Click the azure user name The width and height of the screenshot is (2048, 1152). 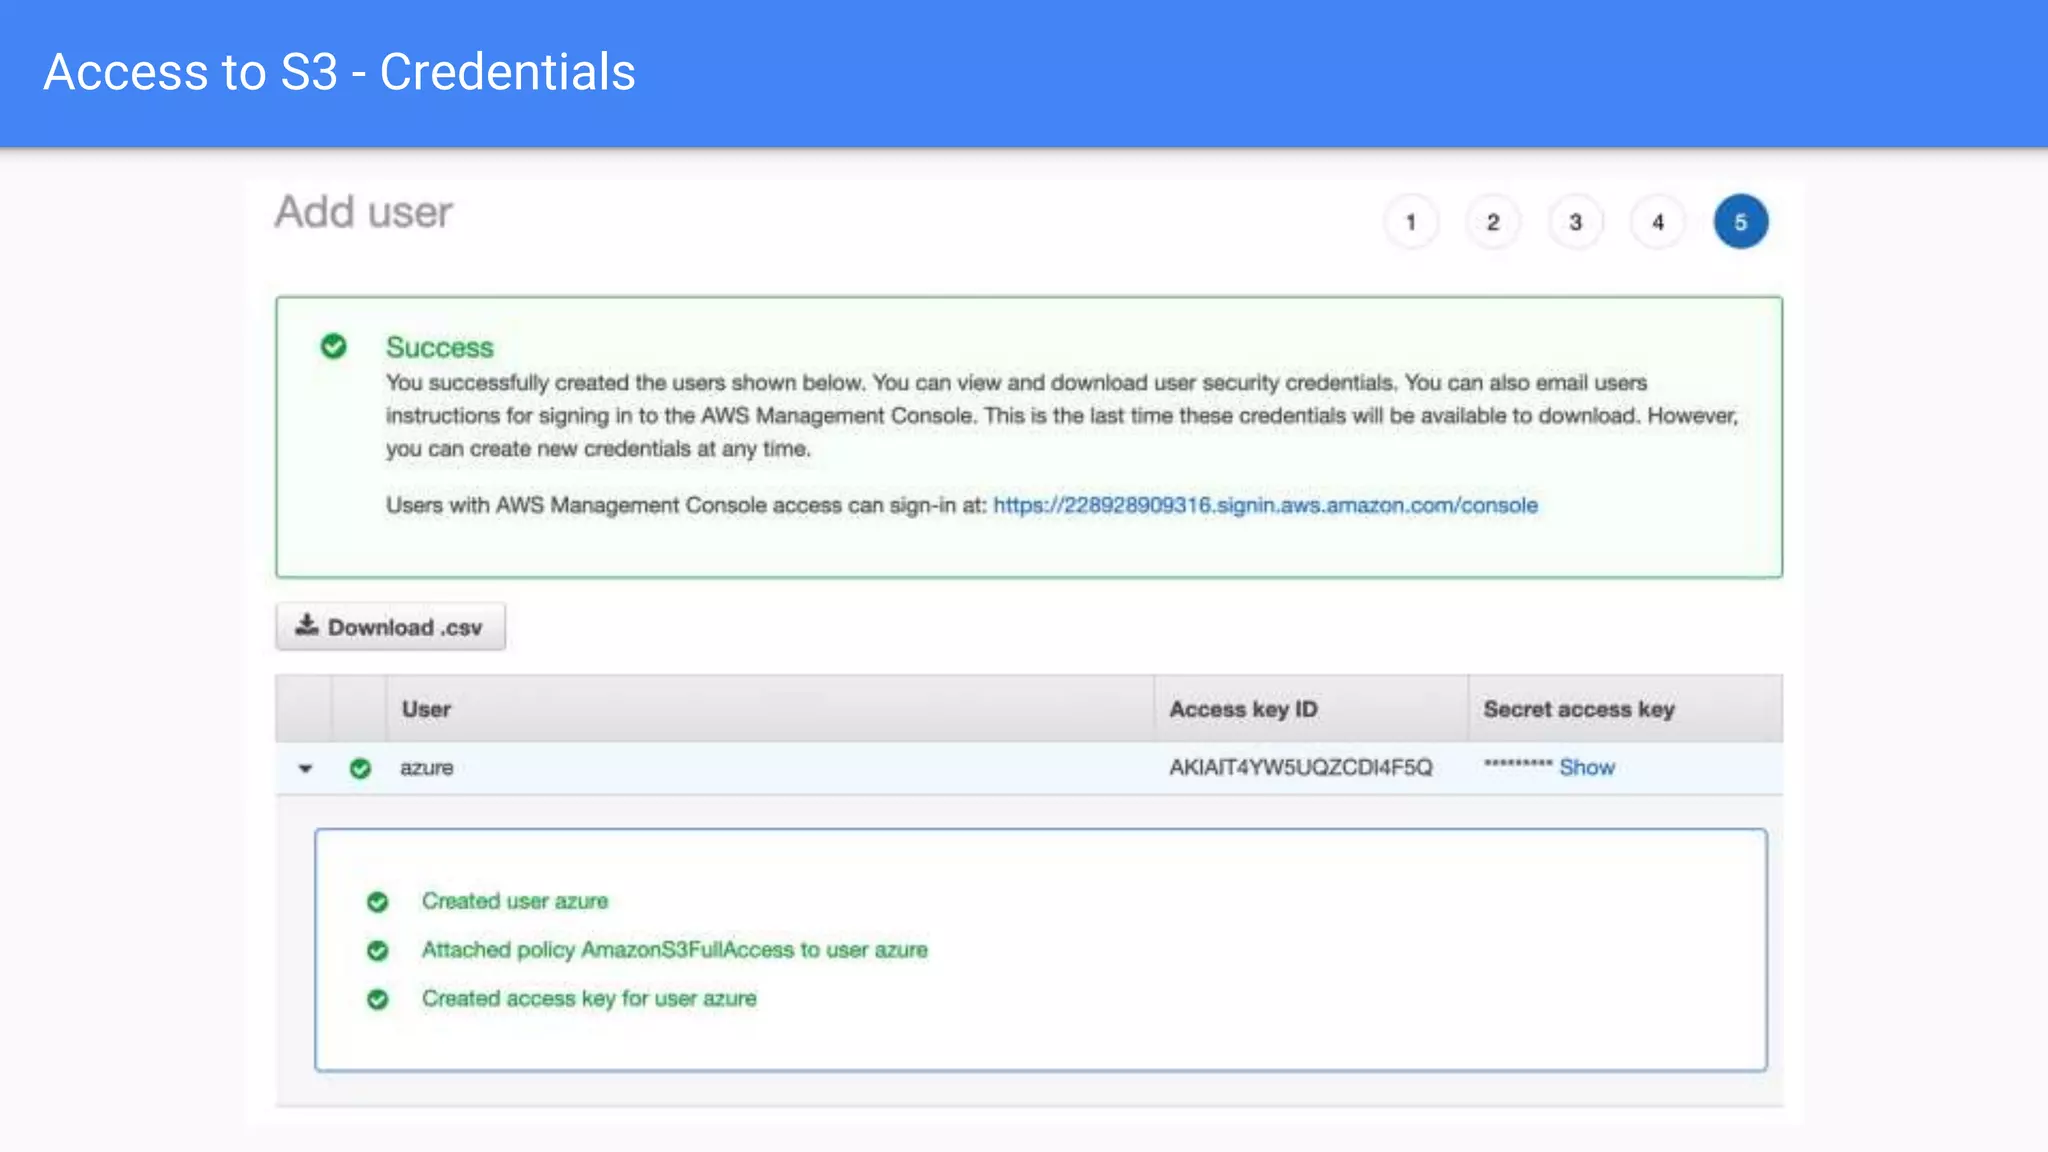427,768
